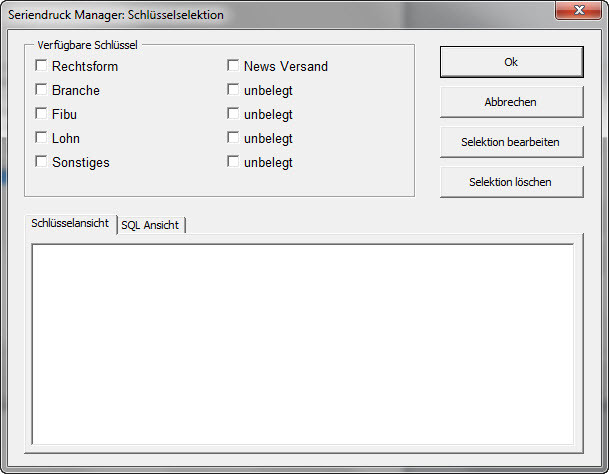Select the Sonstiges checkbox
Screen dimensions: 609x474
41,162
